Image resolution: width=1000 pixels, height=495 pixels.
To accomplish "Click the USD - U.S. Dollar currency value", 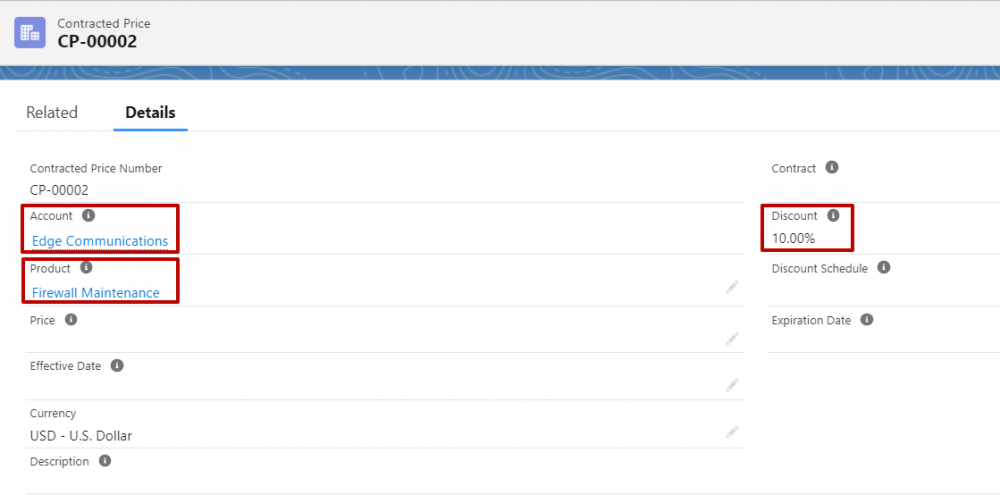I will tap(81, 436).
